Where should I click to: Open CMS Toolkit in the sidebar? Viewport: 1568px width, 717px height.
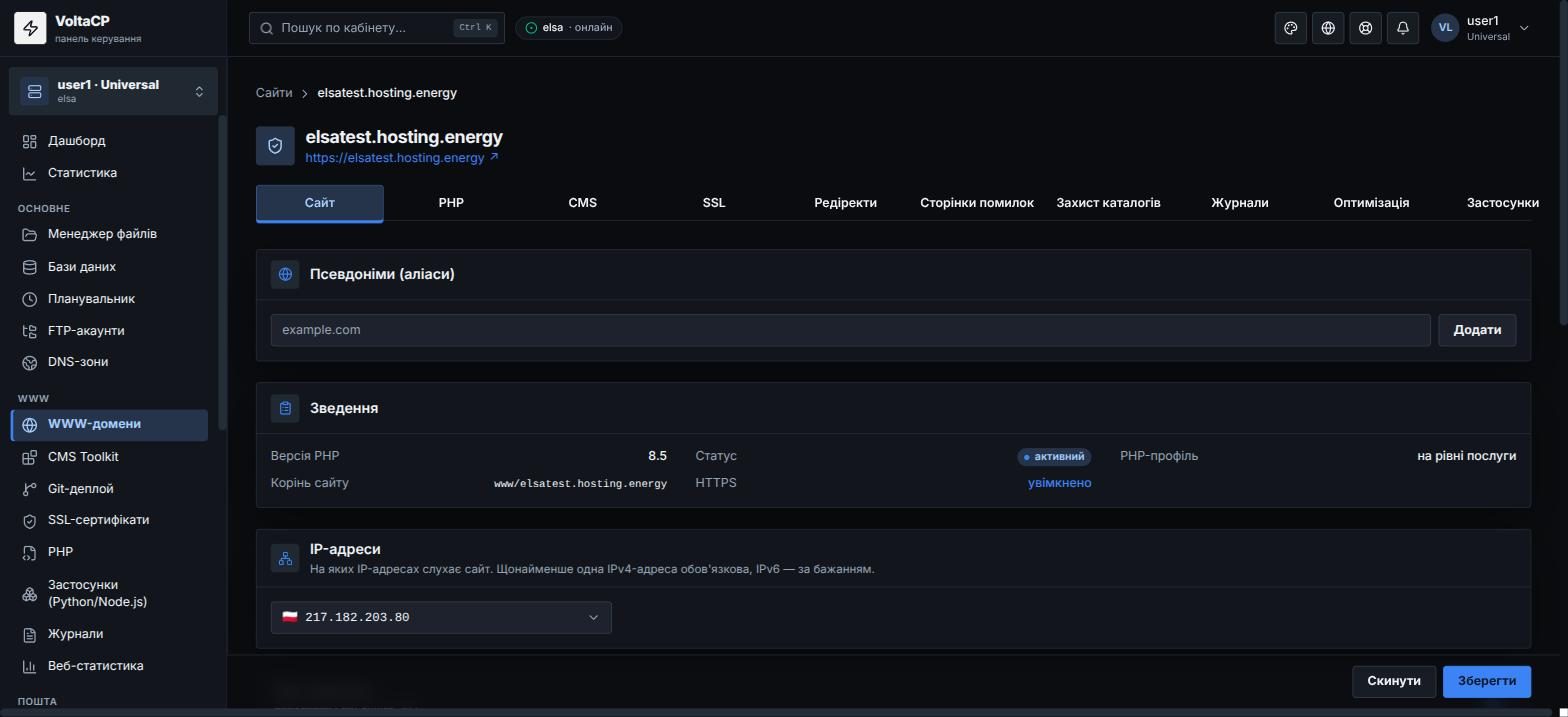pyautogui.click(x=110, y=457)
